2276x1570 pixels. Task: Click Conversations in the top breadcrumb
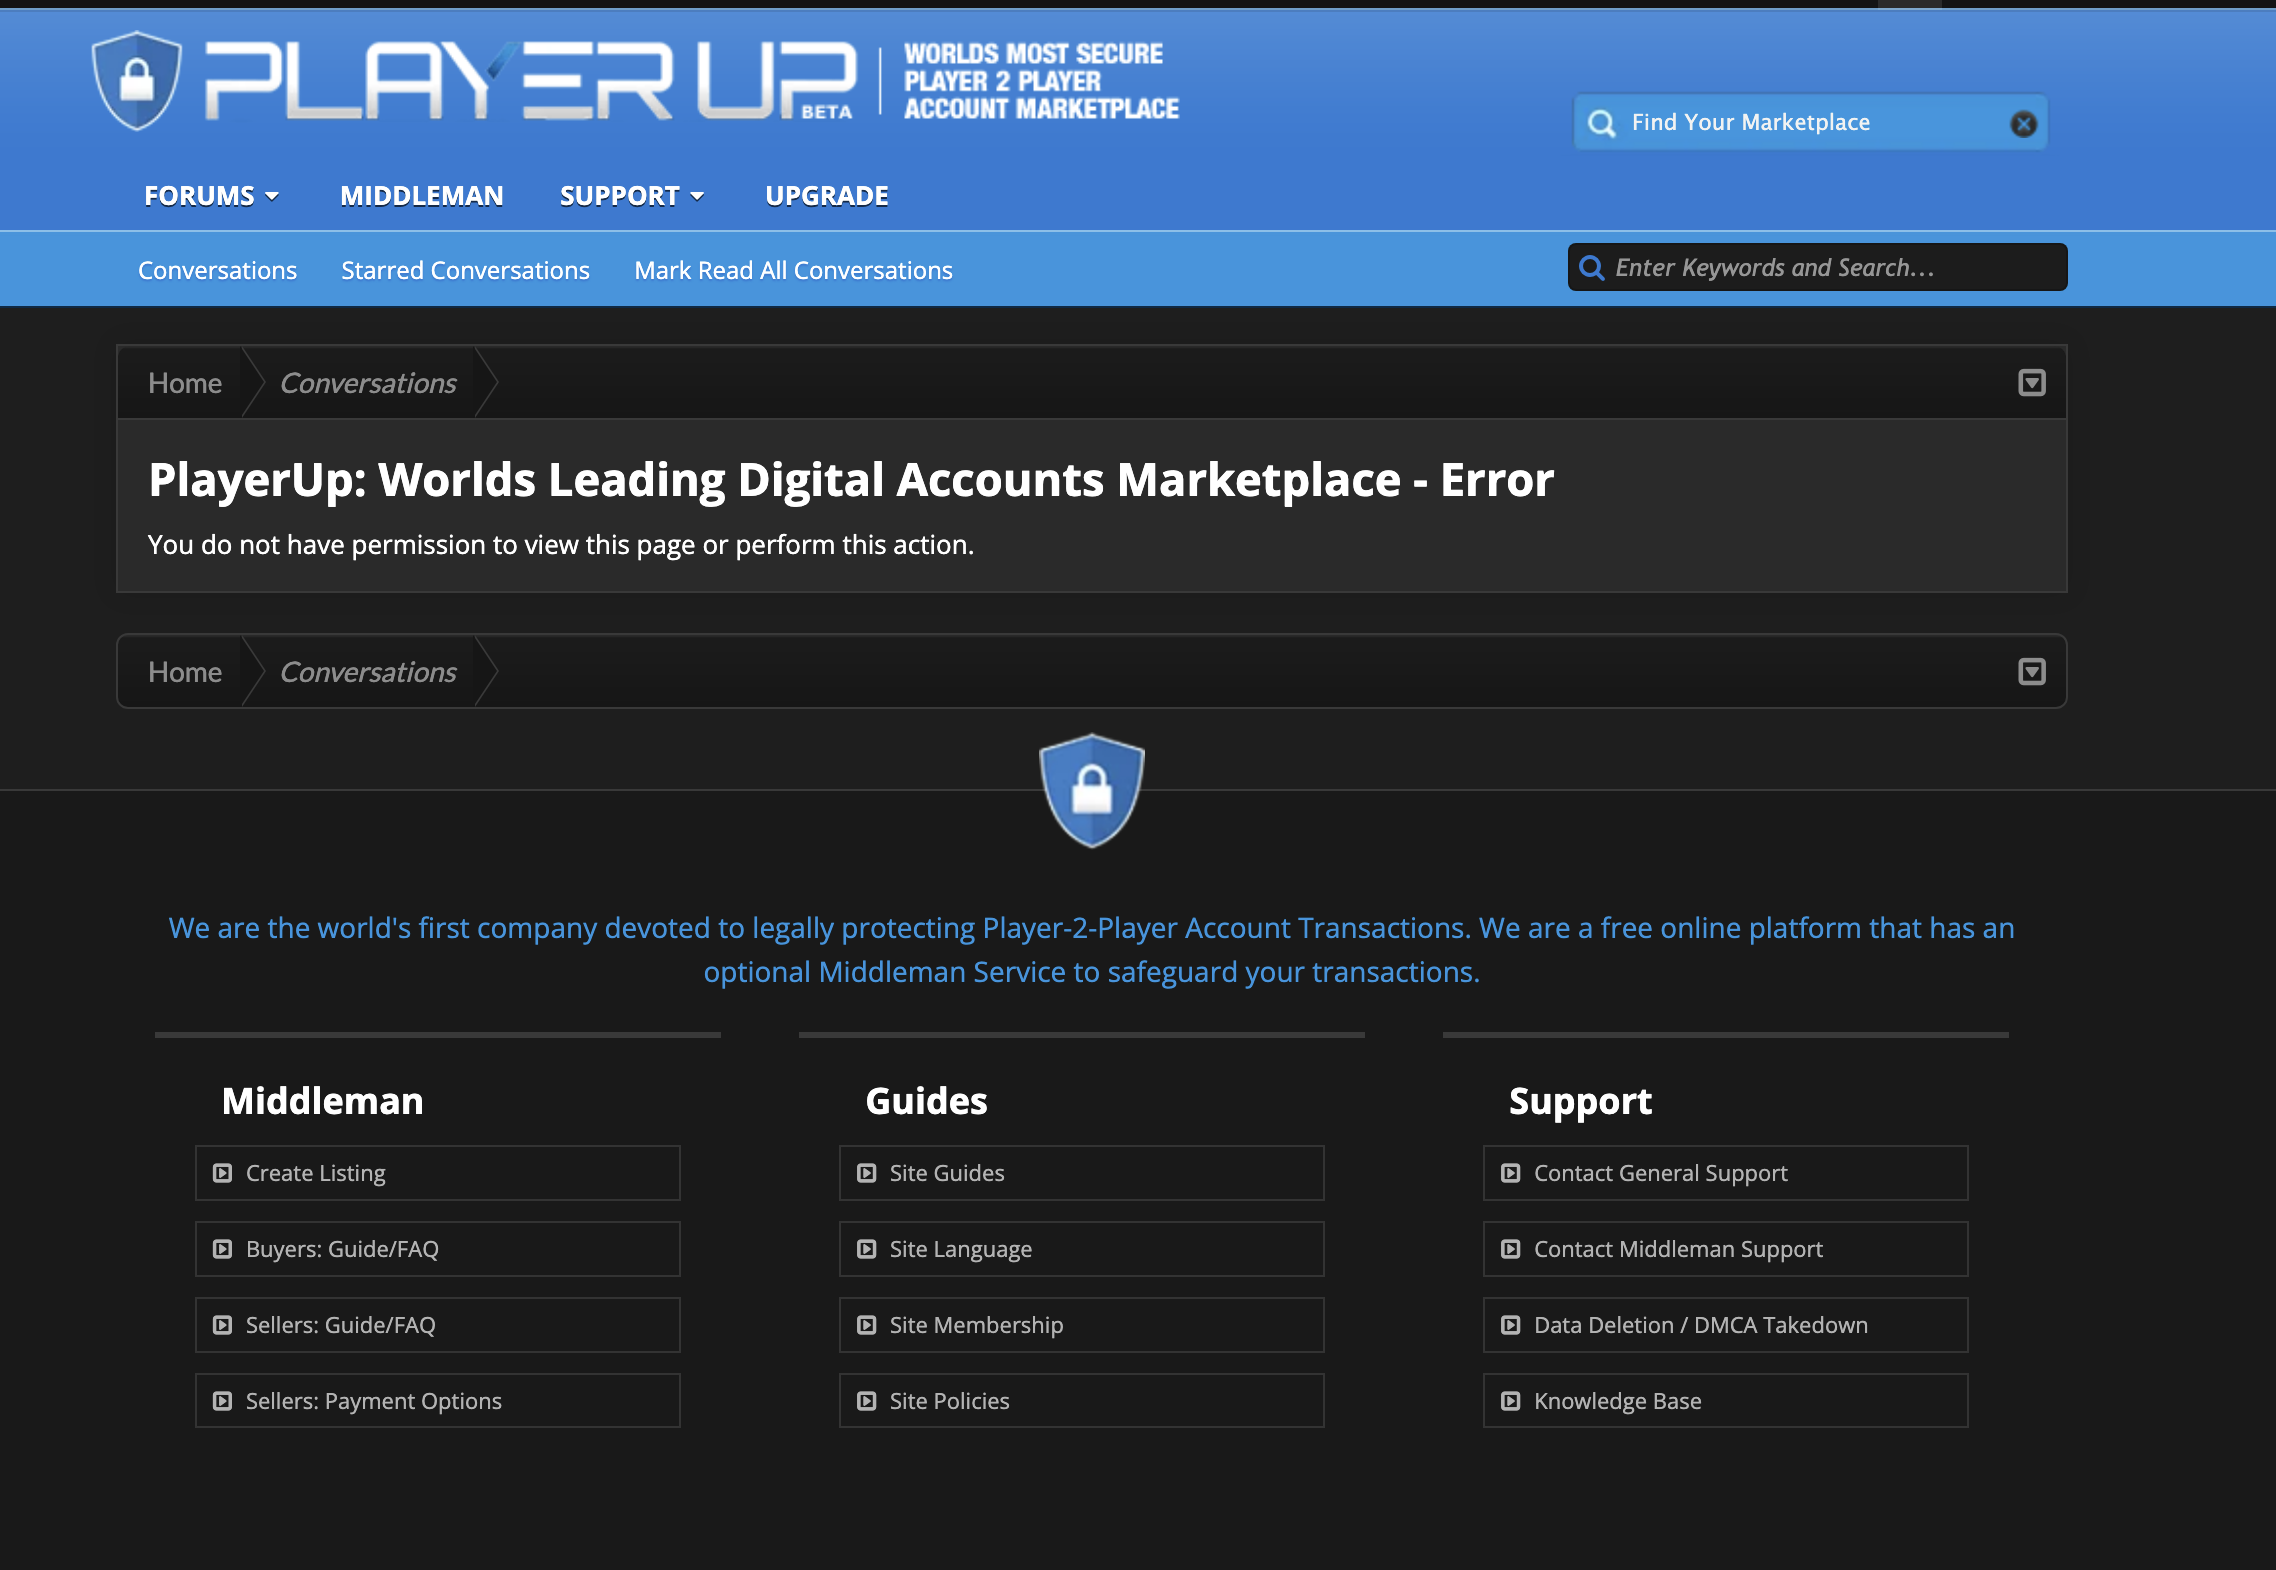point(368,383)
